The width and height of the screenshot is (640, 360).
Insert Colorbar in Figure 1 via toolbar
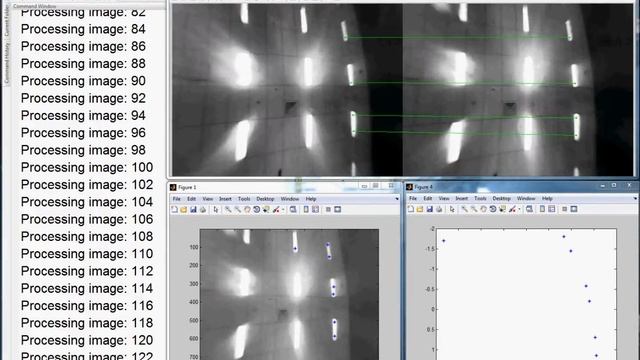coord(306,209)
